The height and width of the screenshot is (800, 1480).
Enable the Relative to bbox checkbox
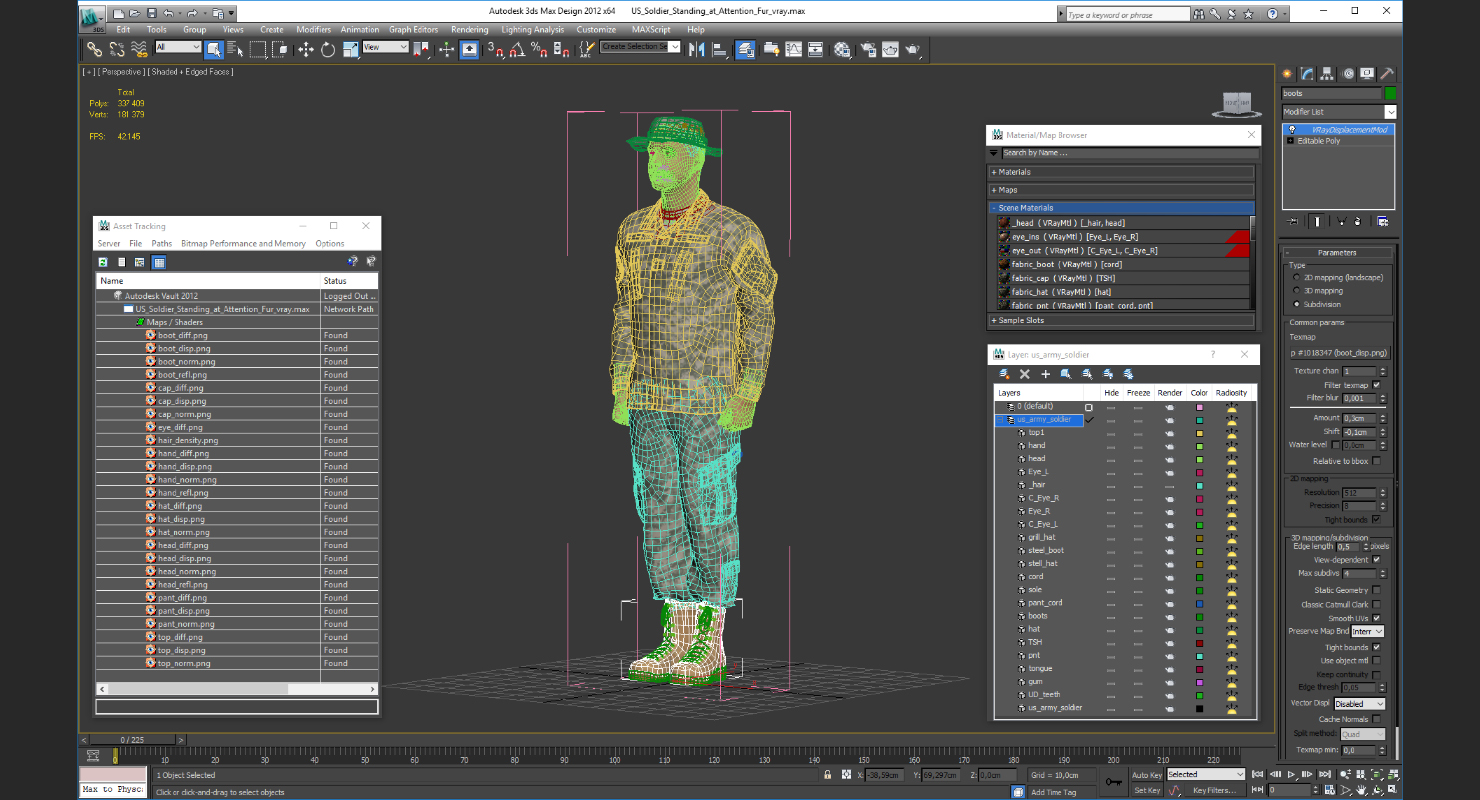(x=1377, y=461)
